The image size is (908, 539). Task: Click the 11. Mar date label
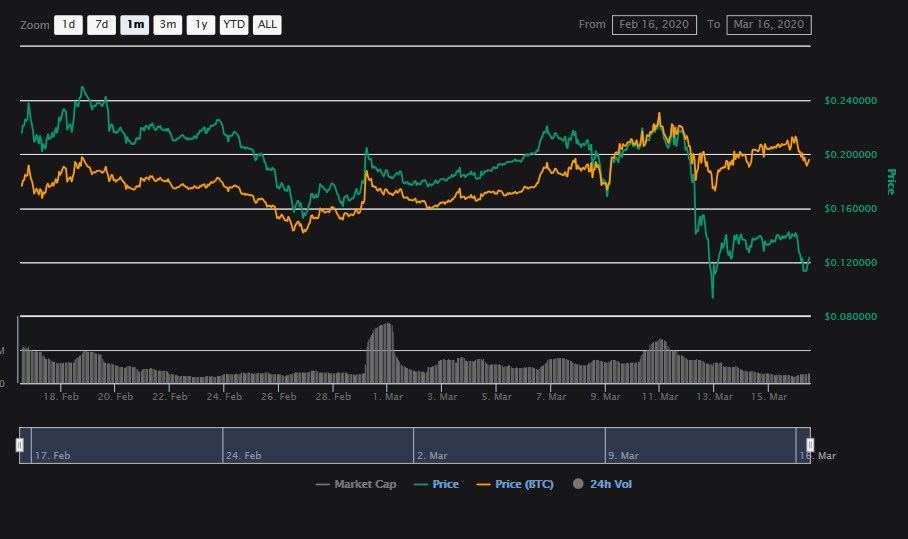[660, 397]
